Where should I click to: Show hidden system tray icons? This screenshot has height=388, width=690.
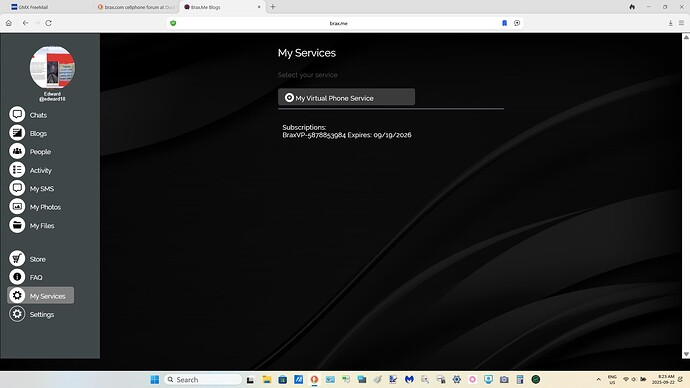pos(598,379)
